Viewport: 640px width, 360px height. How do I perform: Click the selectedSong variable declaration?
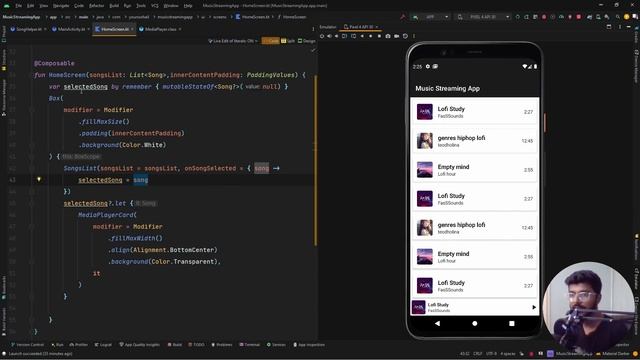(86, 87)
